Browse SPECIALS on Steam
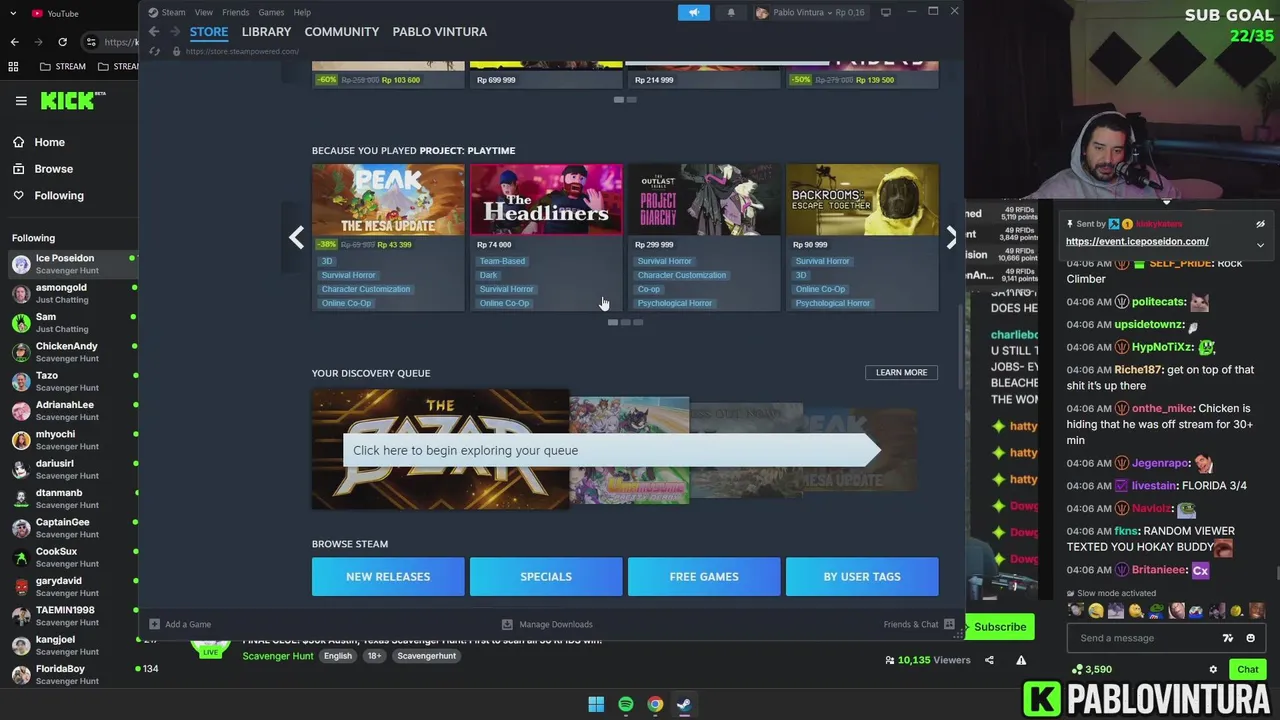 tap(546, 577)
